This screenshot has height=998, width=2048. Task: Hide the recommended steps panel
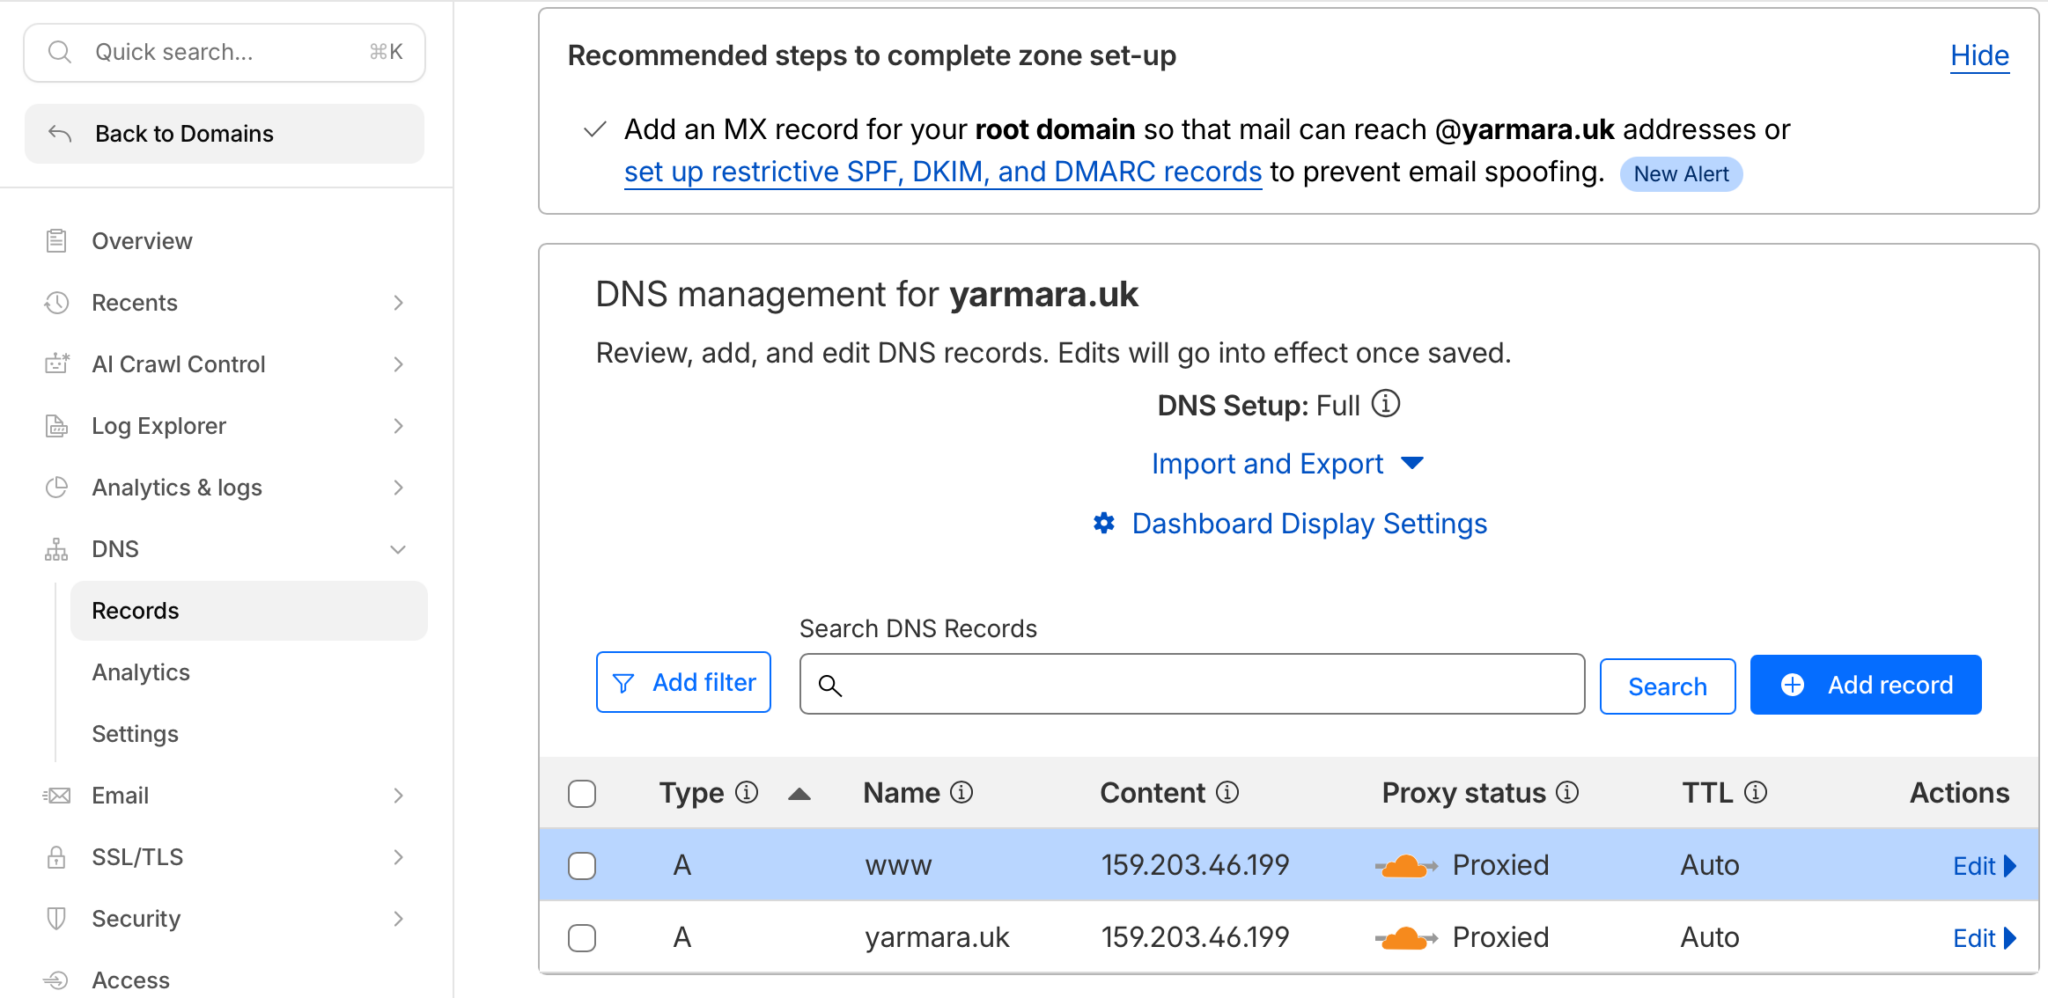coord(1979,56)
